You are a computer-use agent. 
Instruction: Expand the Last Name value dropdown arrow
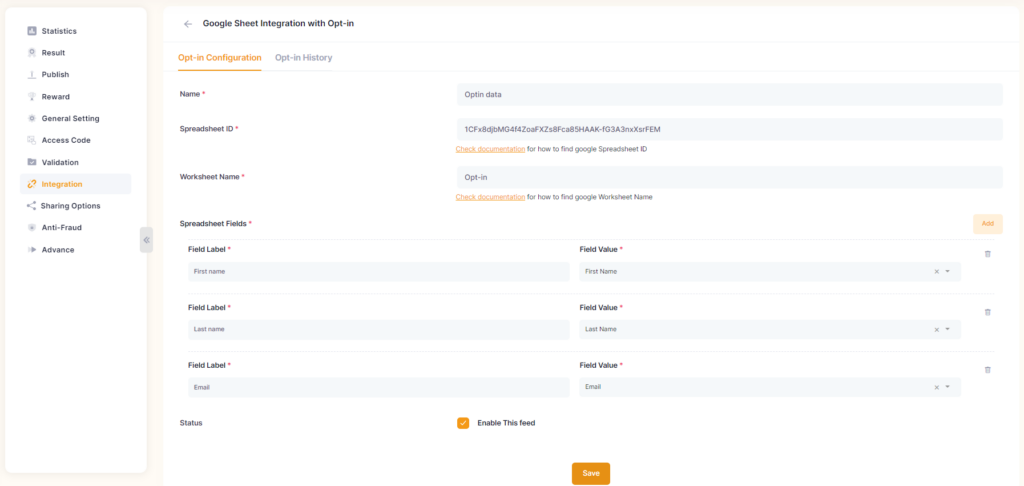pyautogui.click(x=948, y=329)
